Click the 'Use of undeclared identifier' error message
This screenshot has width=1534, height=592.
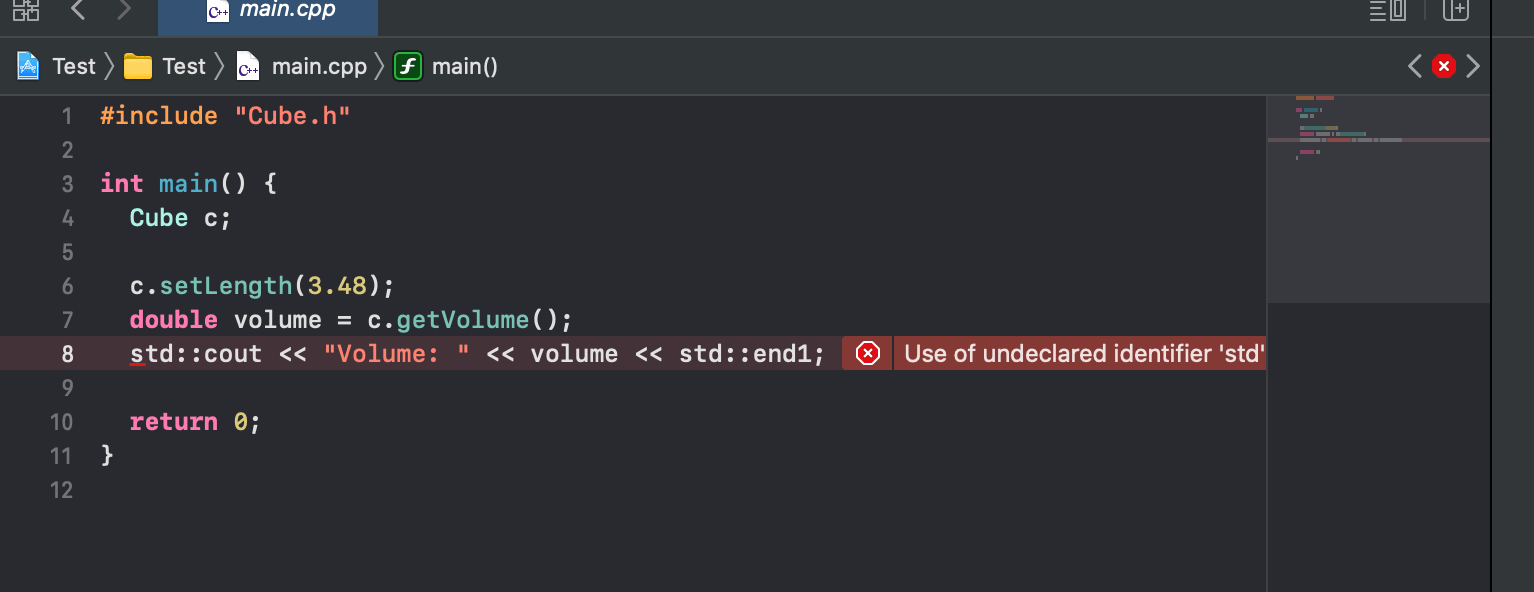pos(1080,353)
